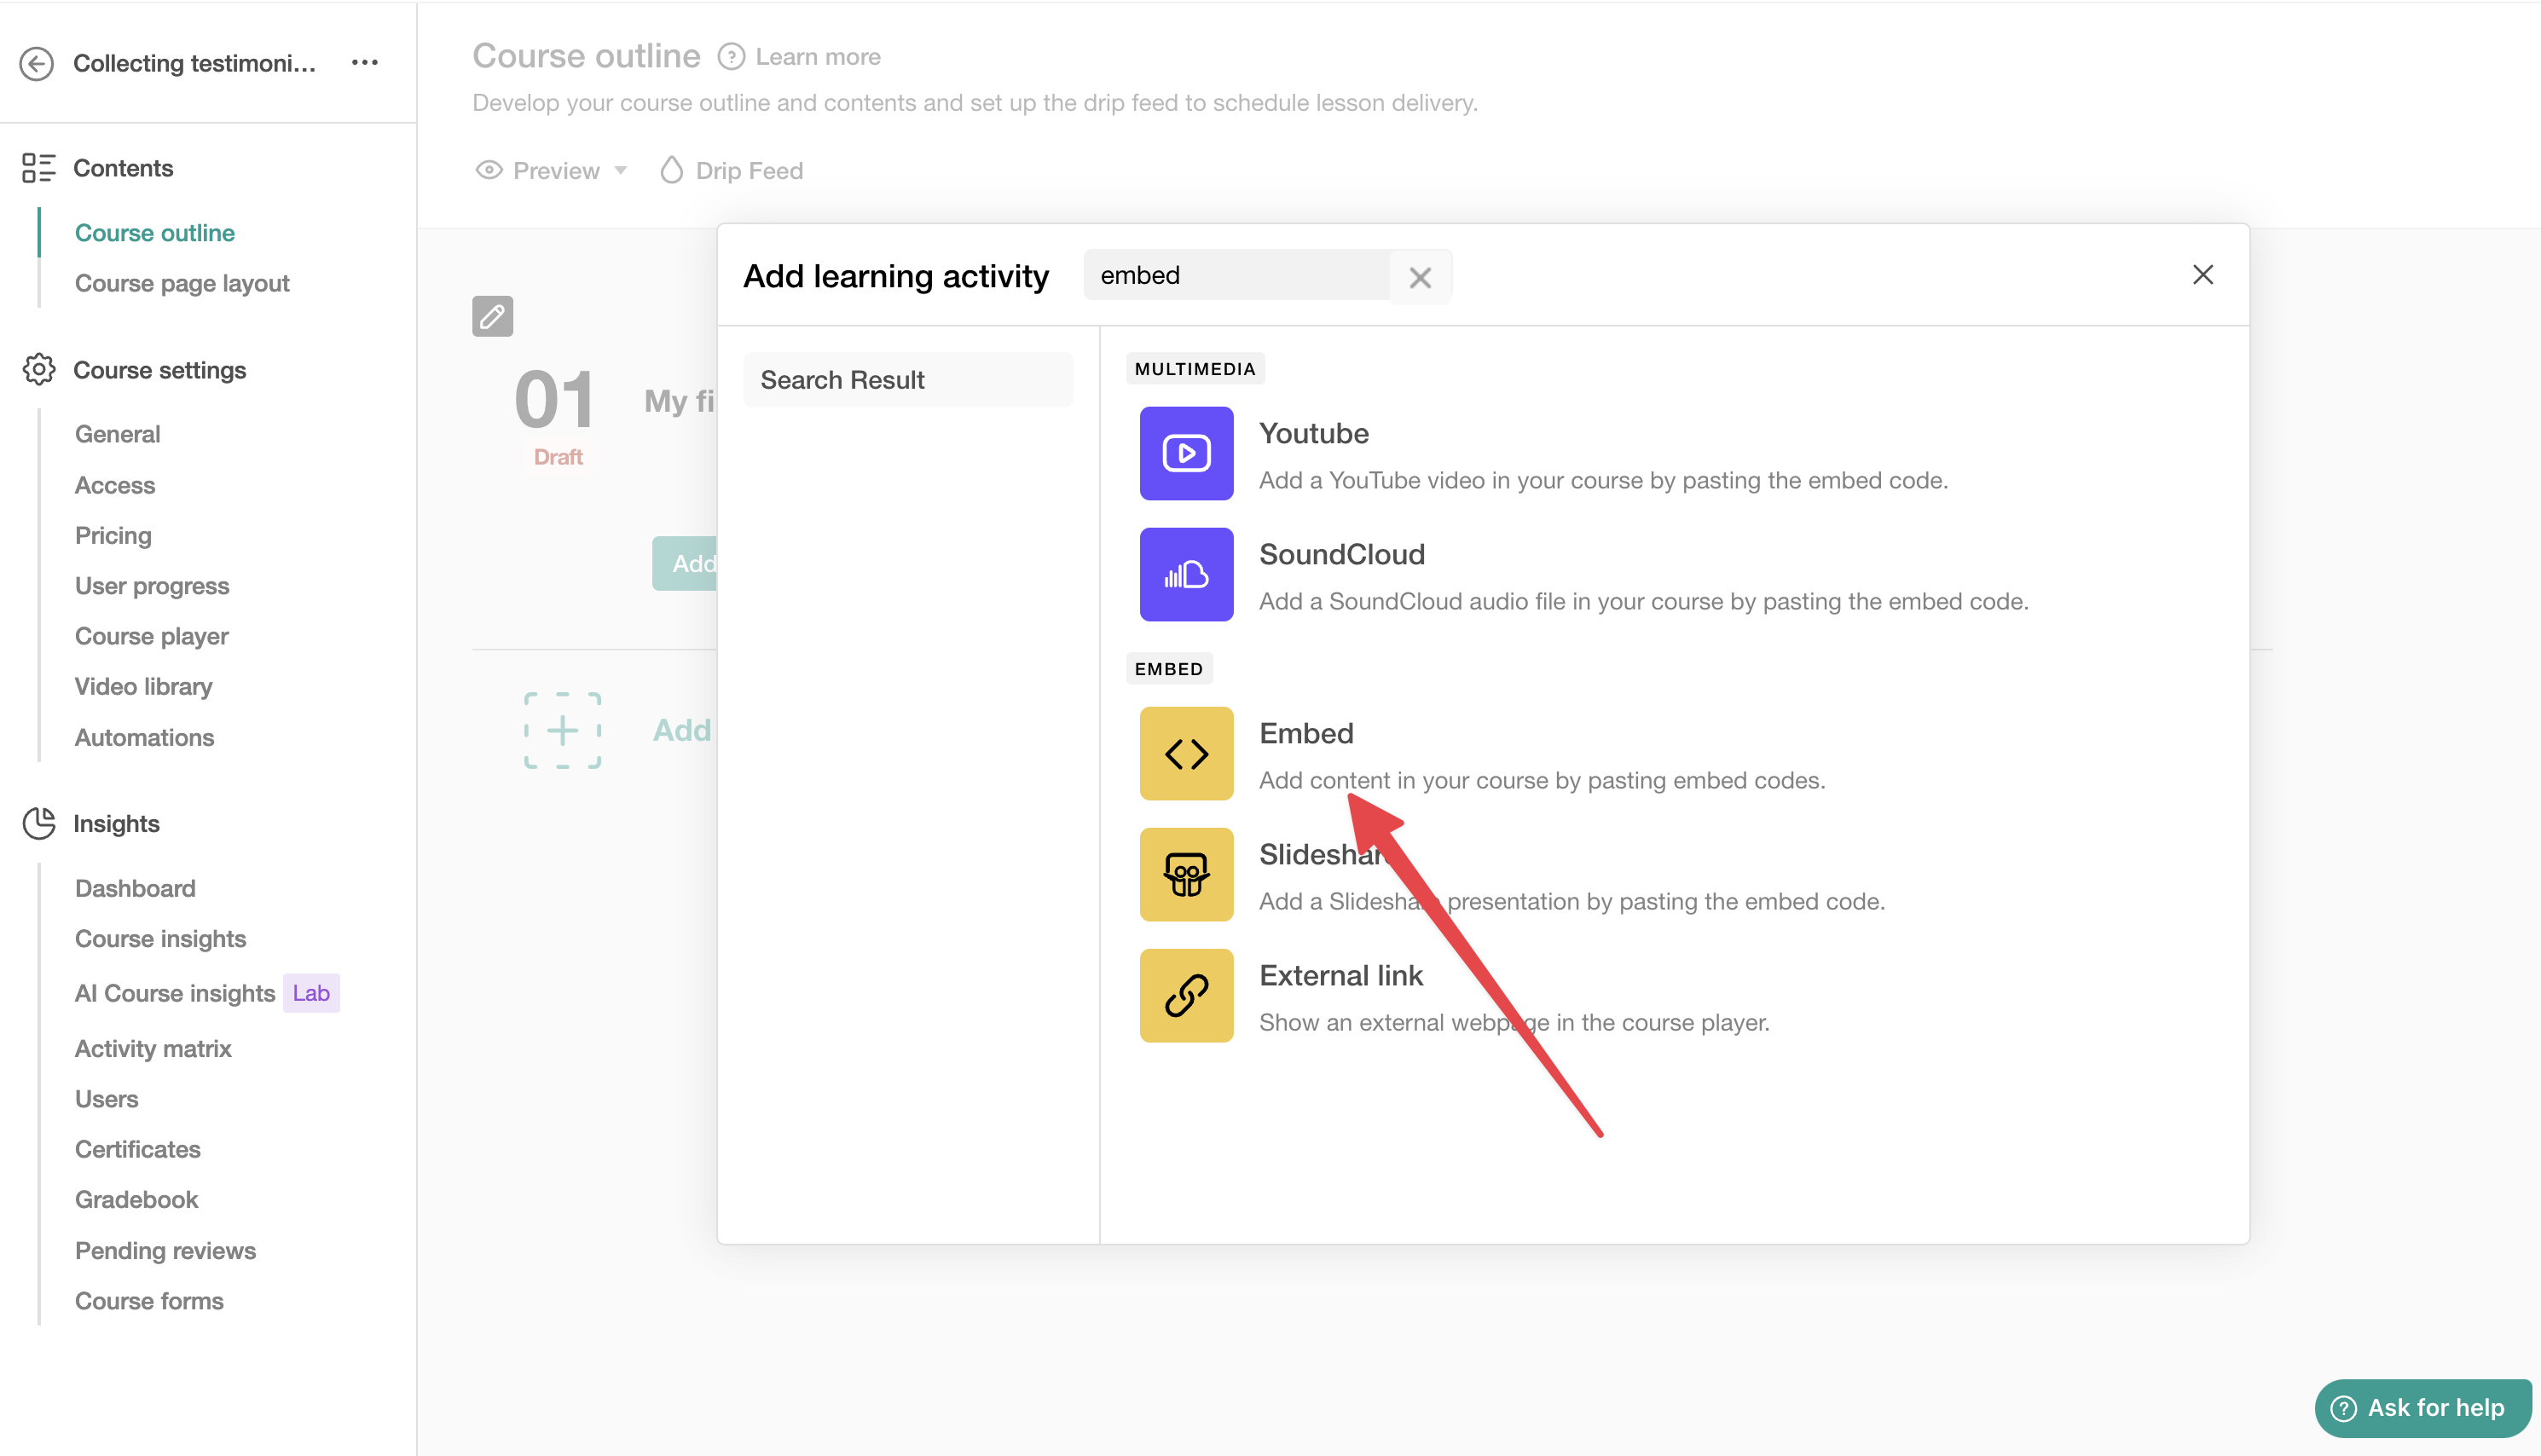Screen dimensions: 2541x1456
Task: Click the dashed plus add section icon
Action: coord(563,730)
